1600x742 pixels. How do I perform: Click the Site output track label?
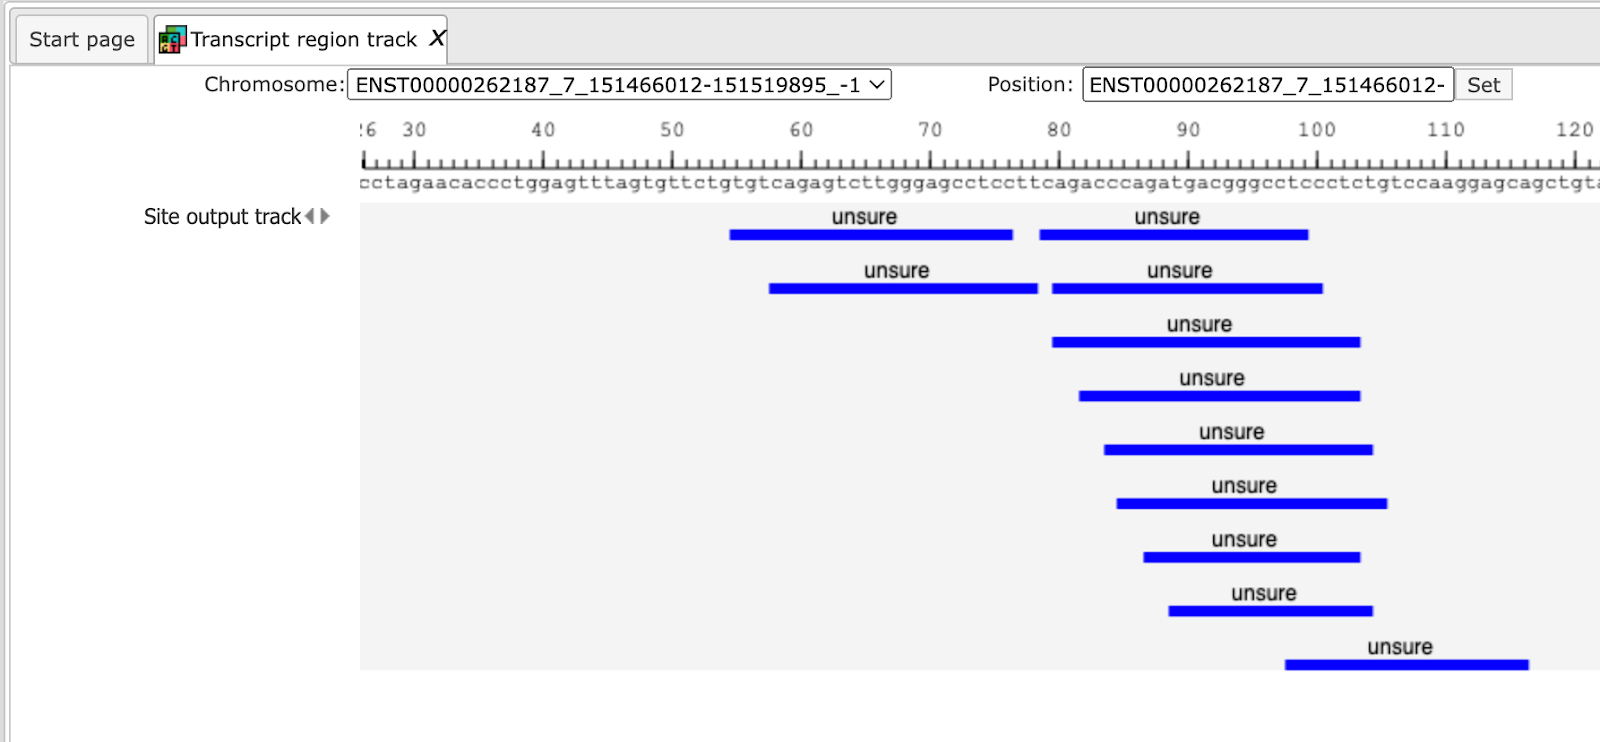(222, 217)
